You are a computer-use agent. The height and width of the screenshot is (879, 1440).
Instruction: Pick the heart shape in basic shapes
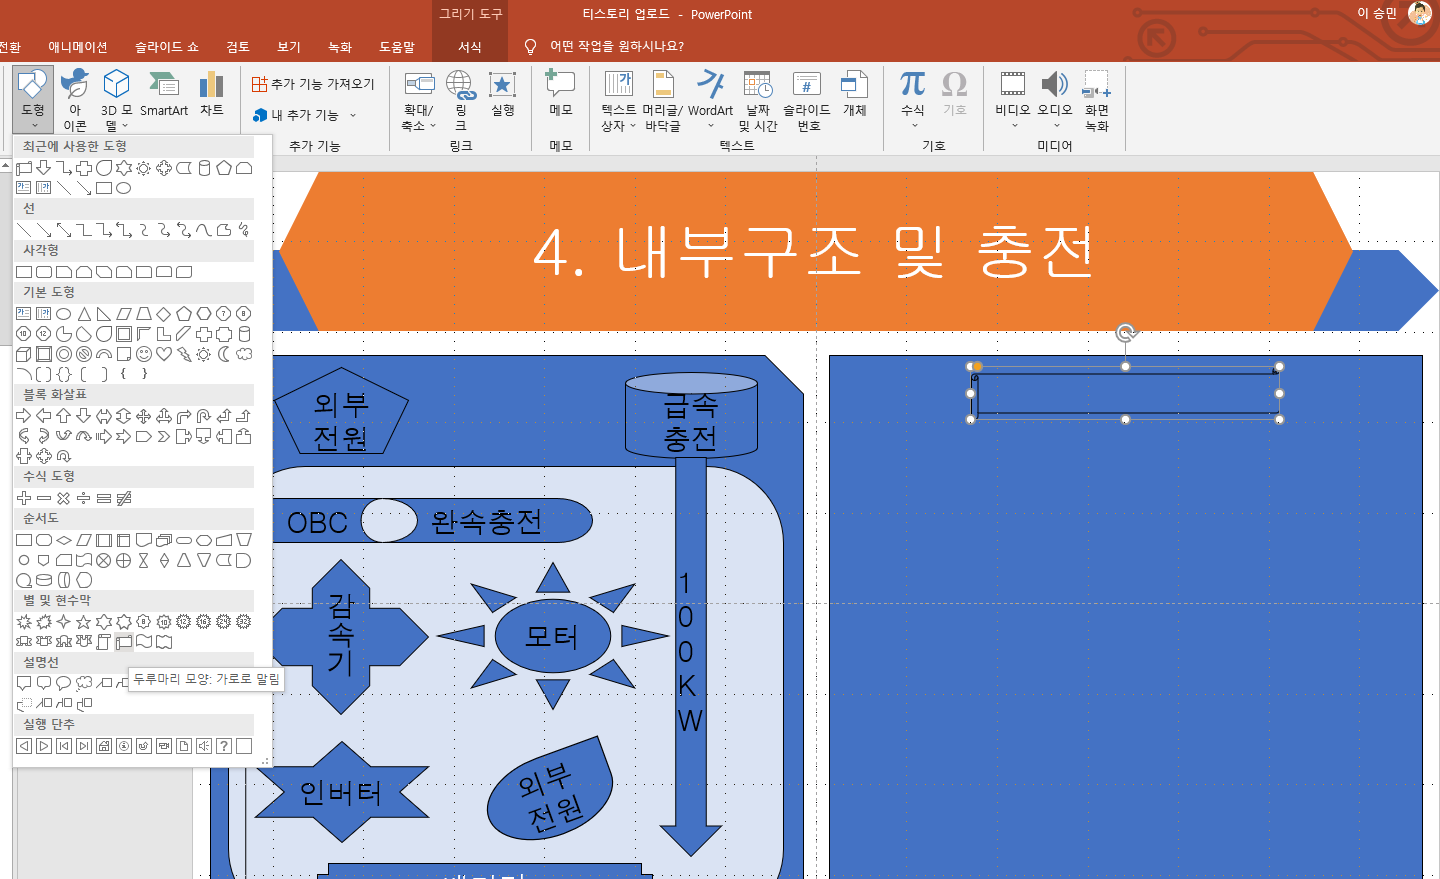click(x=164, y=354)
